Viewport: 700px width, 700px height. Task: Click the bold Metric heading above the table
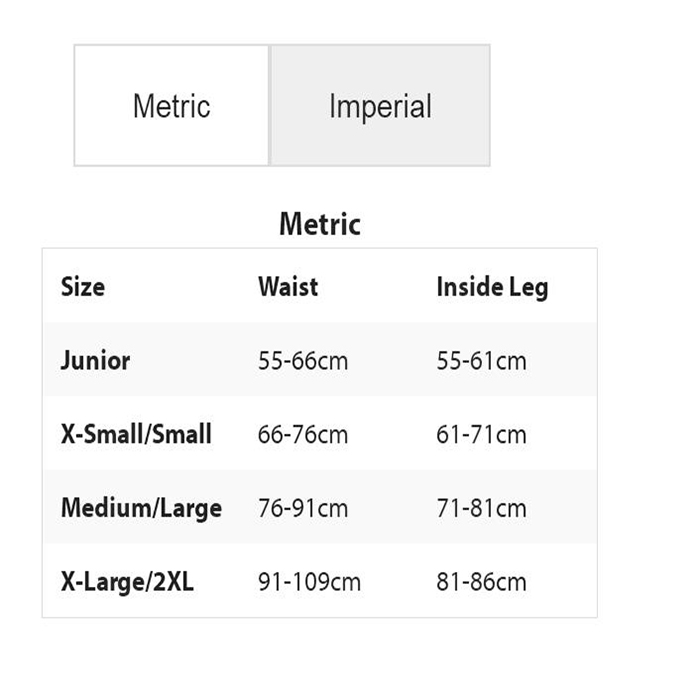point(320,224)
